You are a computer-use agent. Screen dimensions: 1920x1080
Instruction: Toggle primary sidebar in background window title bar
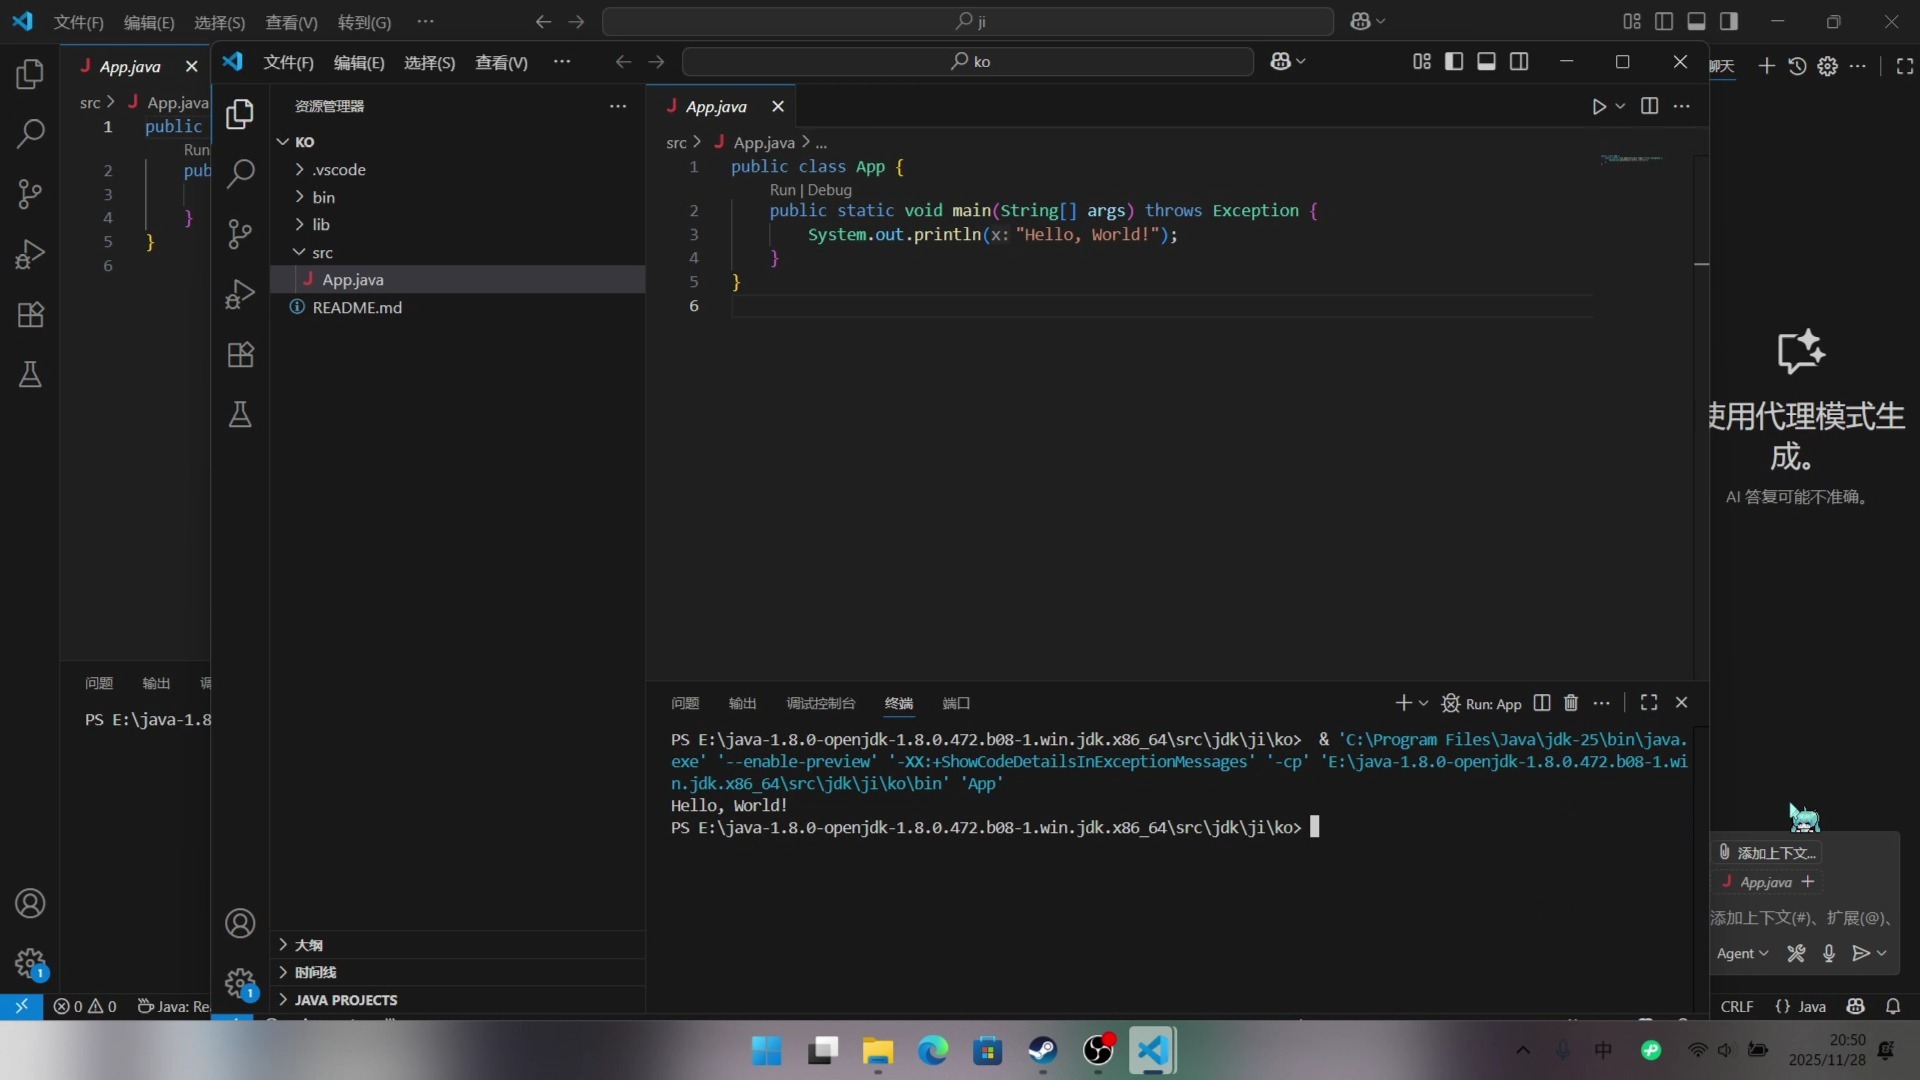1664,21
